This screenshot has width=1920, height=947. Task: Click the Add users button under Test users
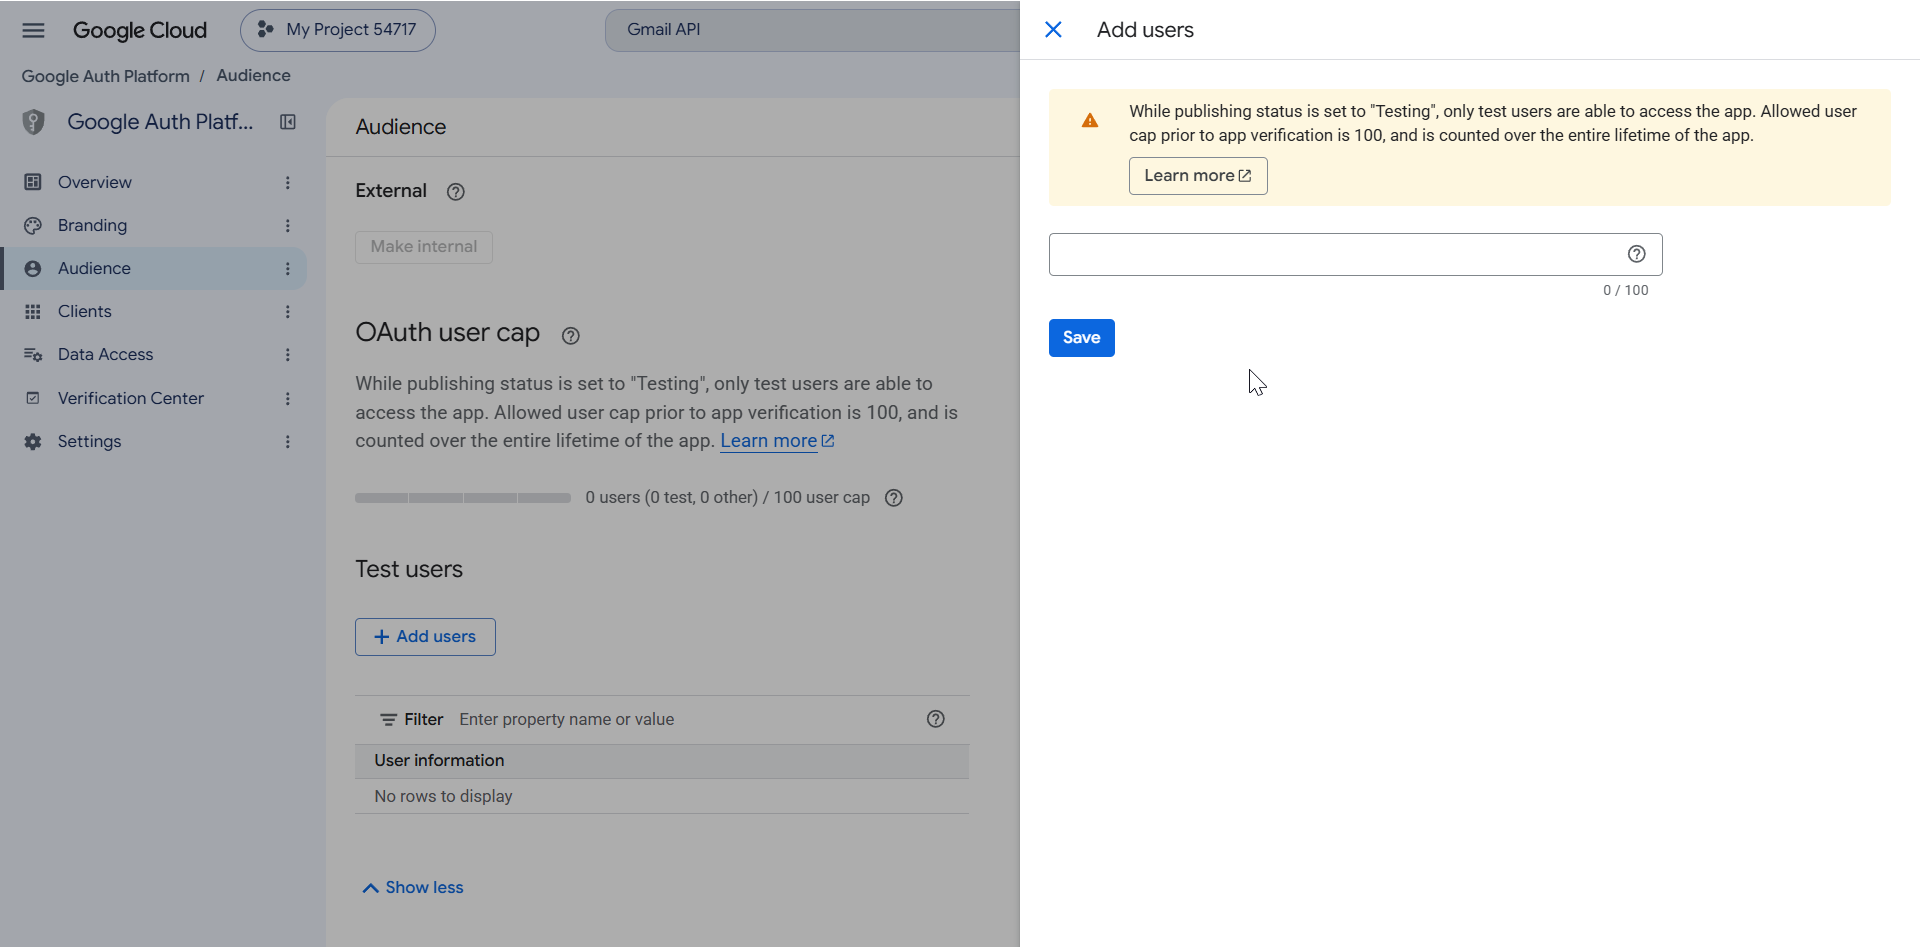click(425, 637)
